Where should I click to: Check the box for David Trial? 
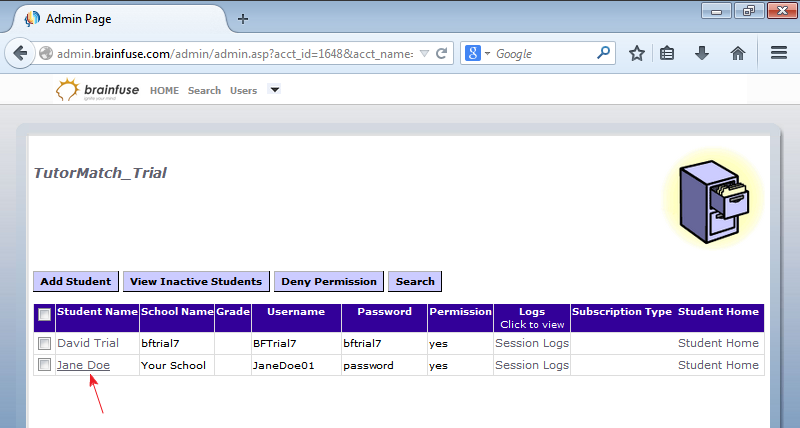(x=44, y=343)
